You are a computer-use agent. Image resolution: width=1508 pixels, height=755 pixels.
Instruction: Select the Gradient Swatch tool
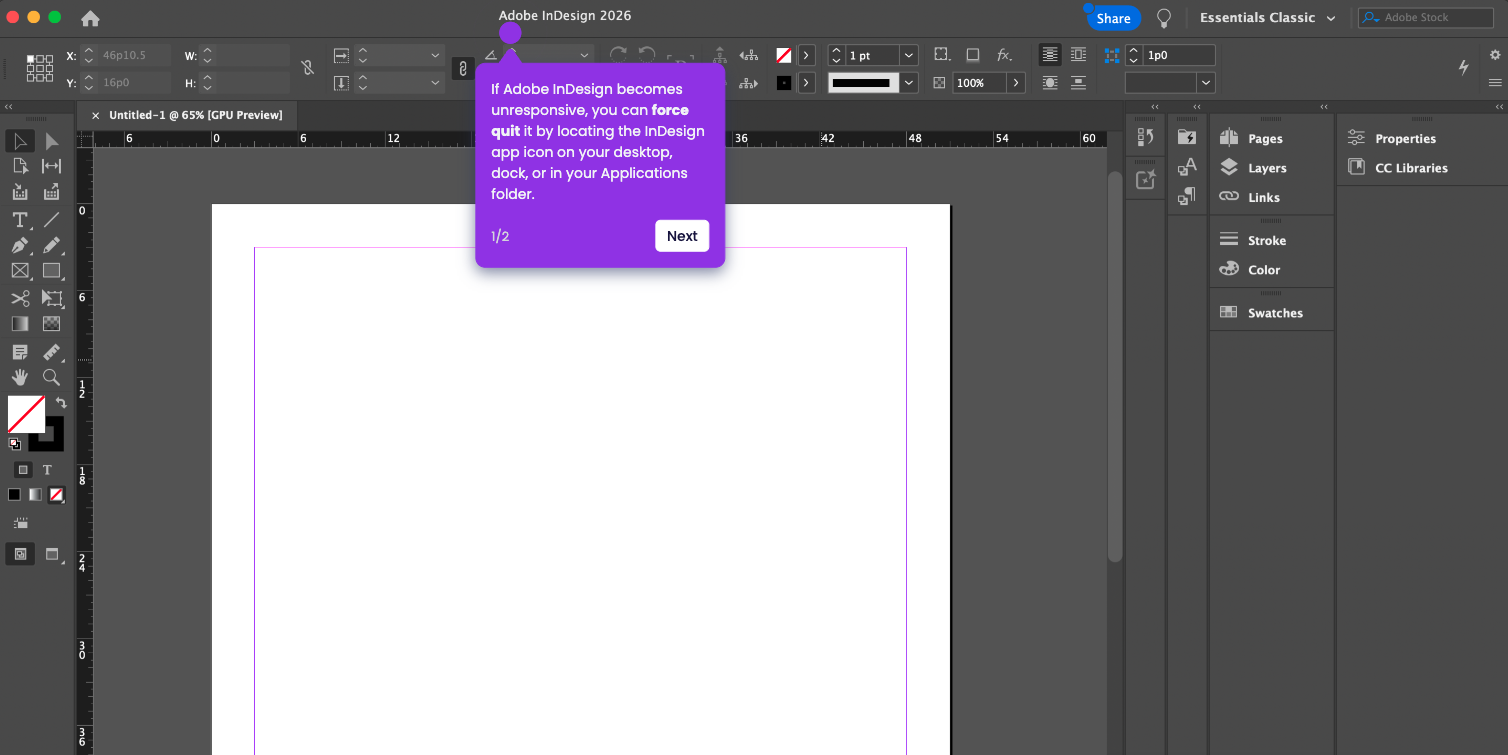pos(20,324)
